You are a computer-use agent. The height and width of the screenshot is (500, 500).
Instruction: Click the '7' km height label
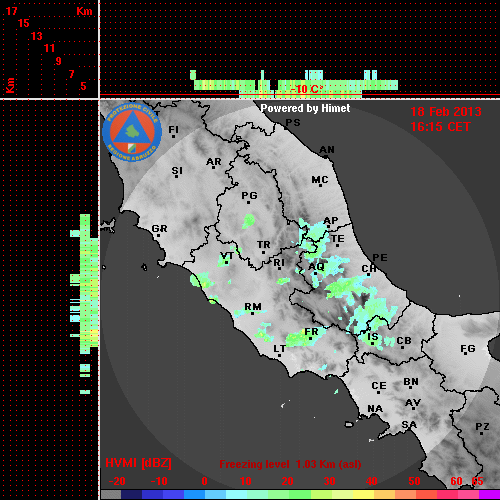71,74
